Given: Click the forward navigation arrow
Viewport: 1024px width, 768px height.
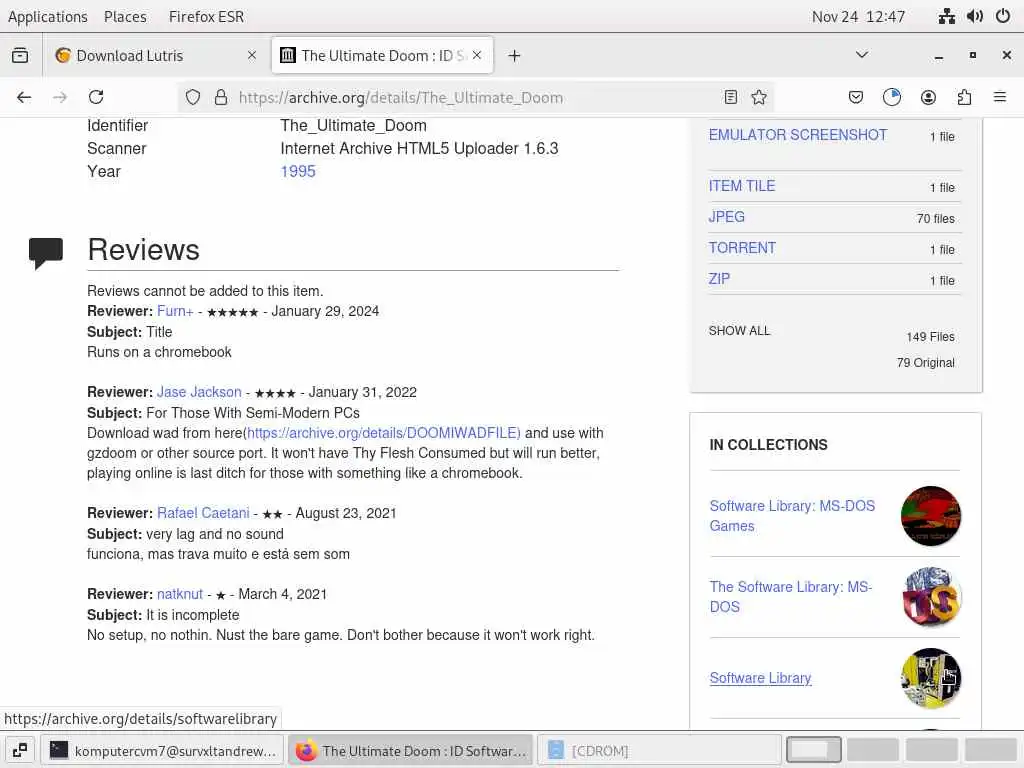Looking at the screenshot, I should [60, 97].
